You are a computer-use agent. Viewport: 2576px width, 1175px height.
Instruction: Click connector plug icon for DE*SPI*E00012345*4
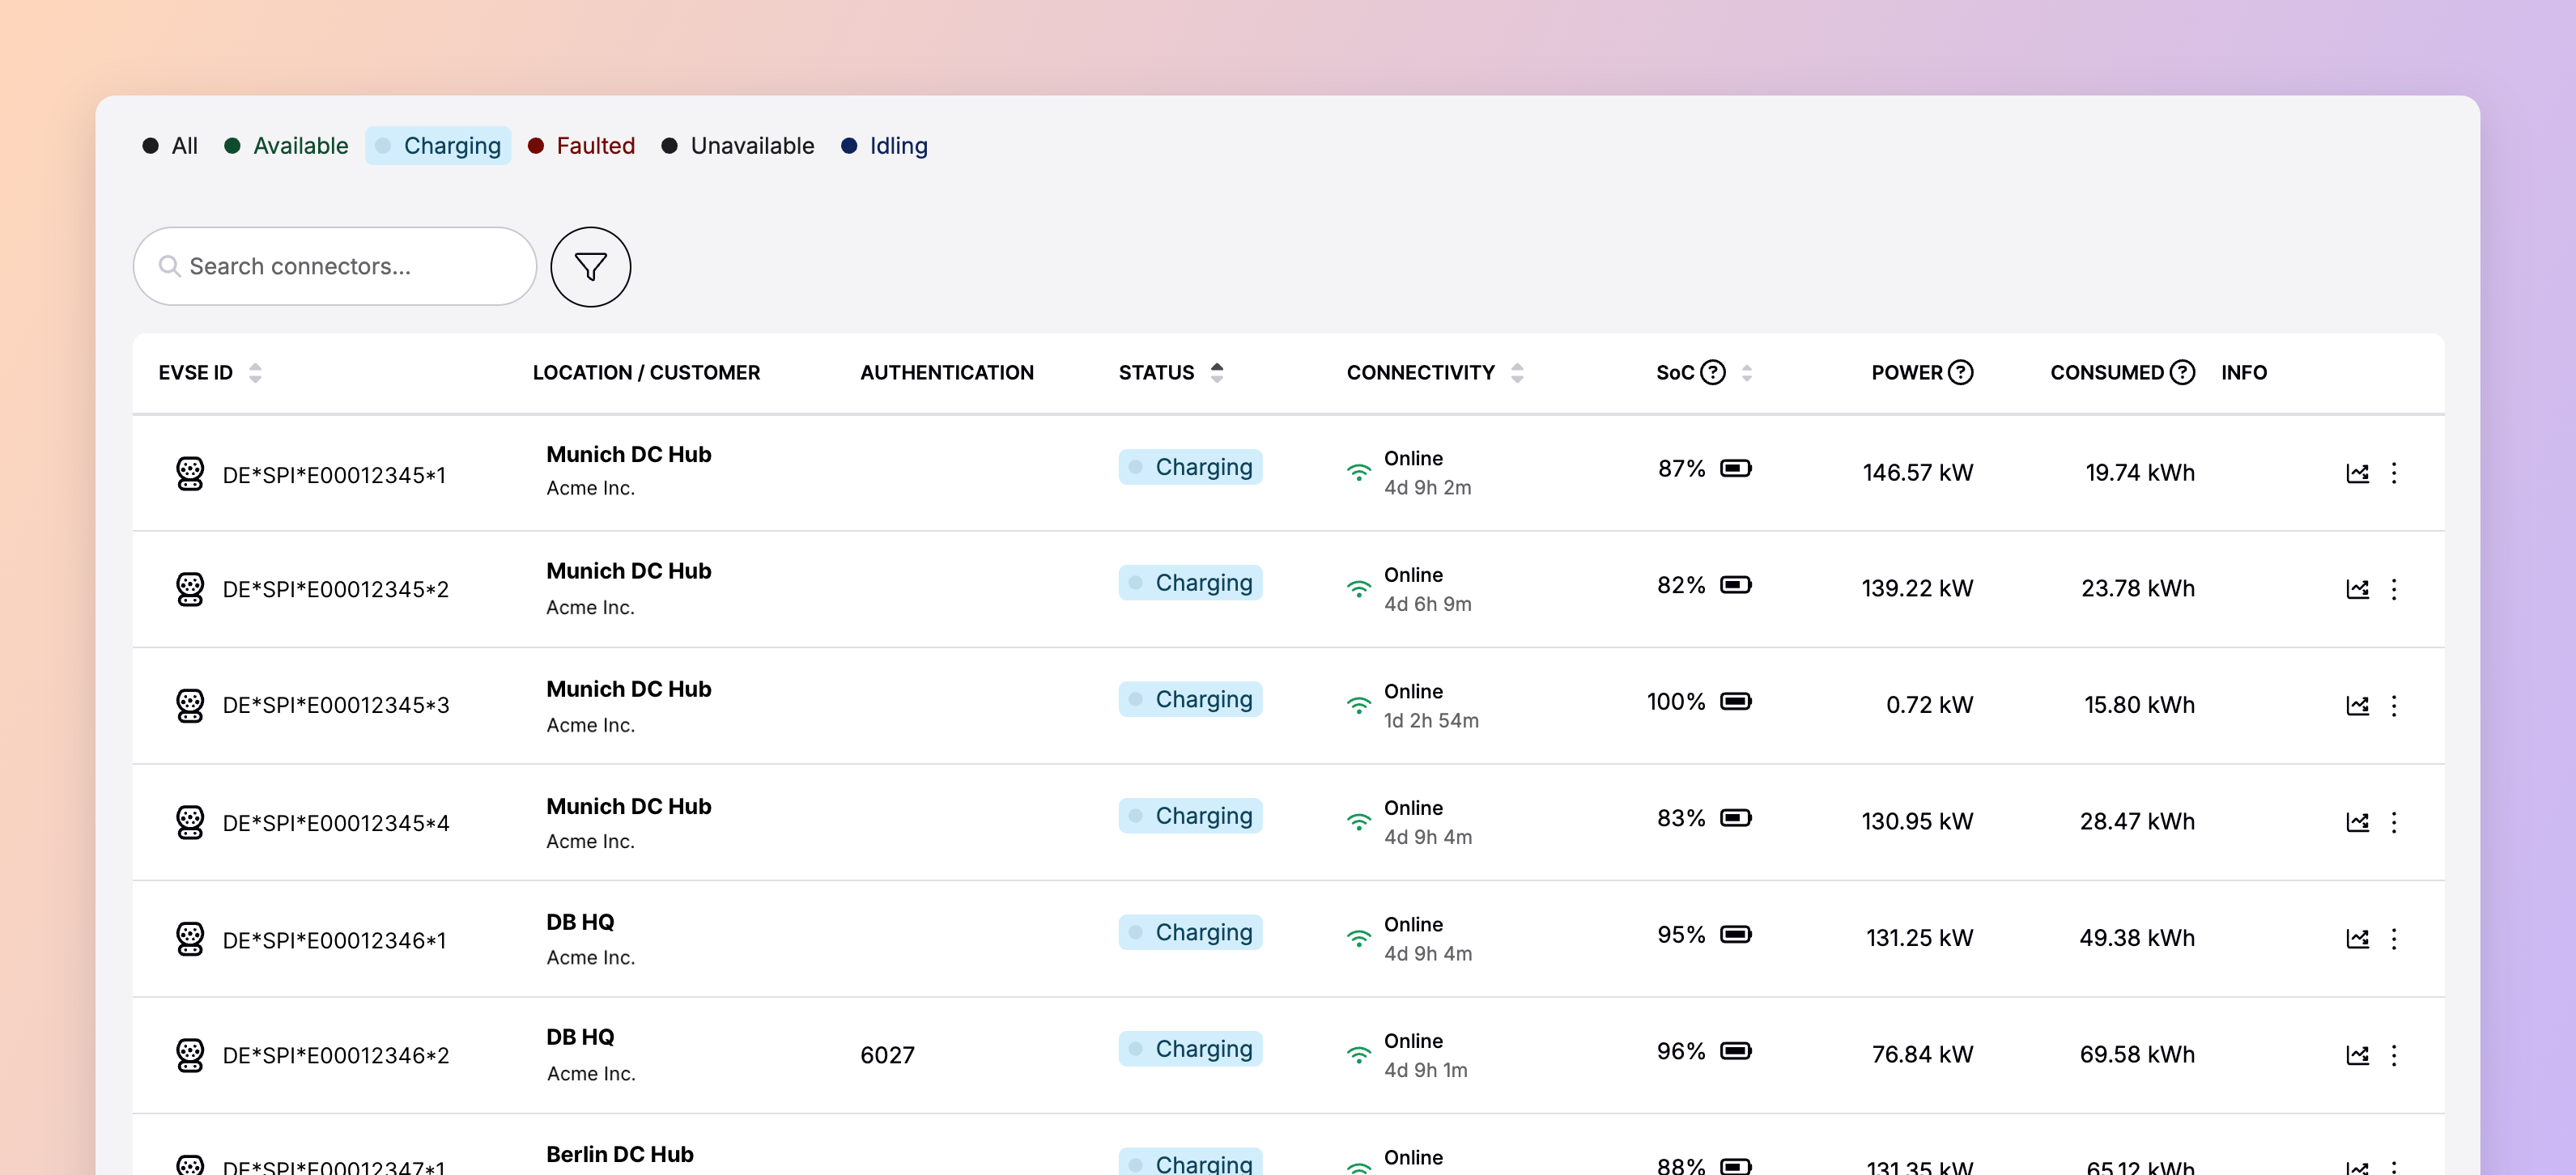(190, 822)
